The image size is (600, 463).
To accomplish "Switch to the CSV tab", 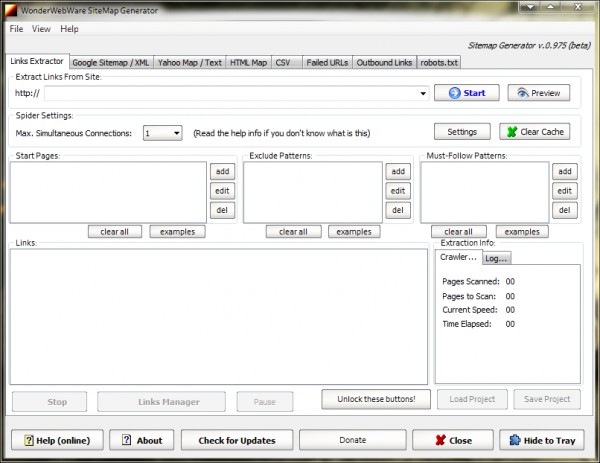I will click(287, 63).
